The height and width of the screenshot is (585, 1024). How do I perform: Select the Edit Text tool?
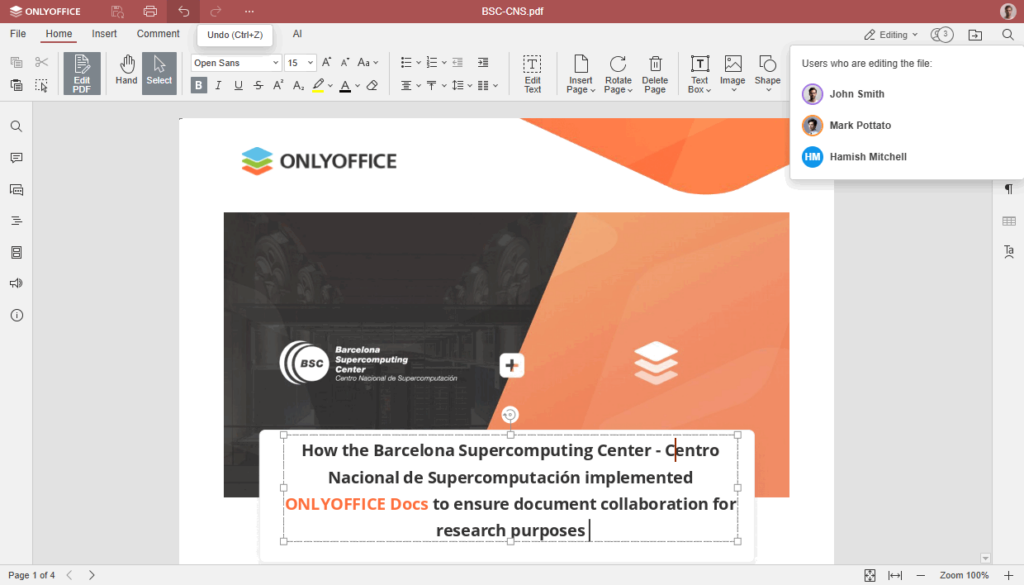pos(533,72)
